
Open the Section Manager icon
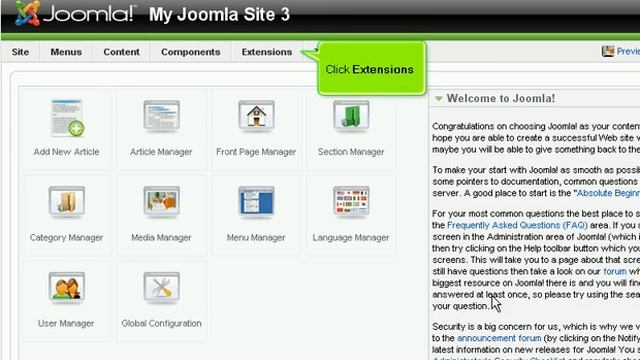coord(351,116)
